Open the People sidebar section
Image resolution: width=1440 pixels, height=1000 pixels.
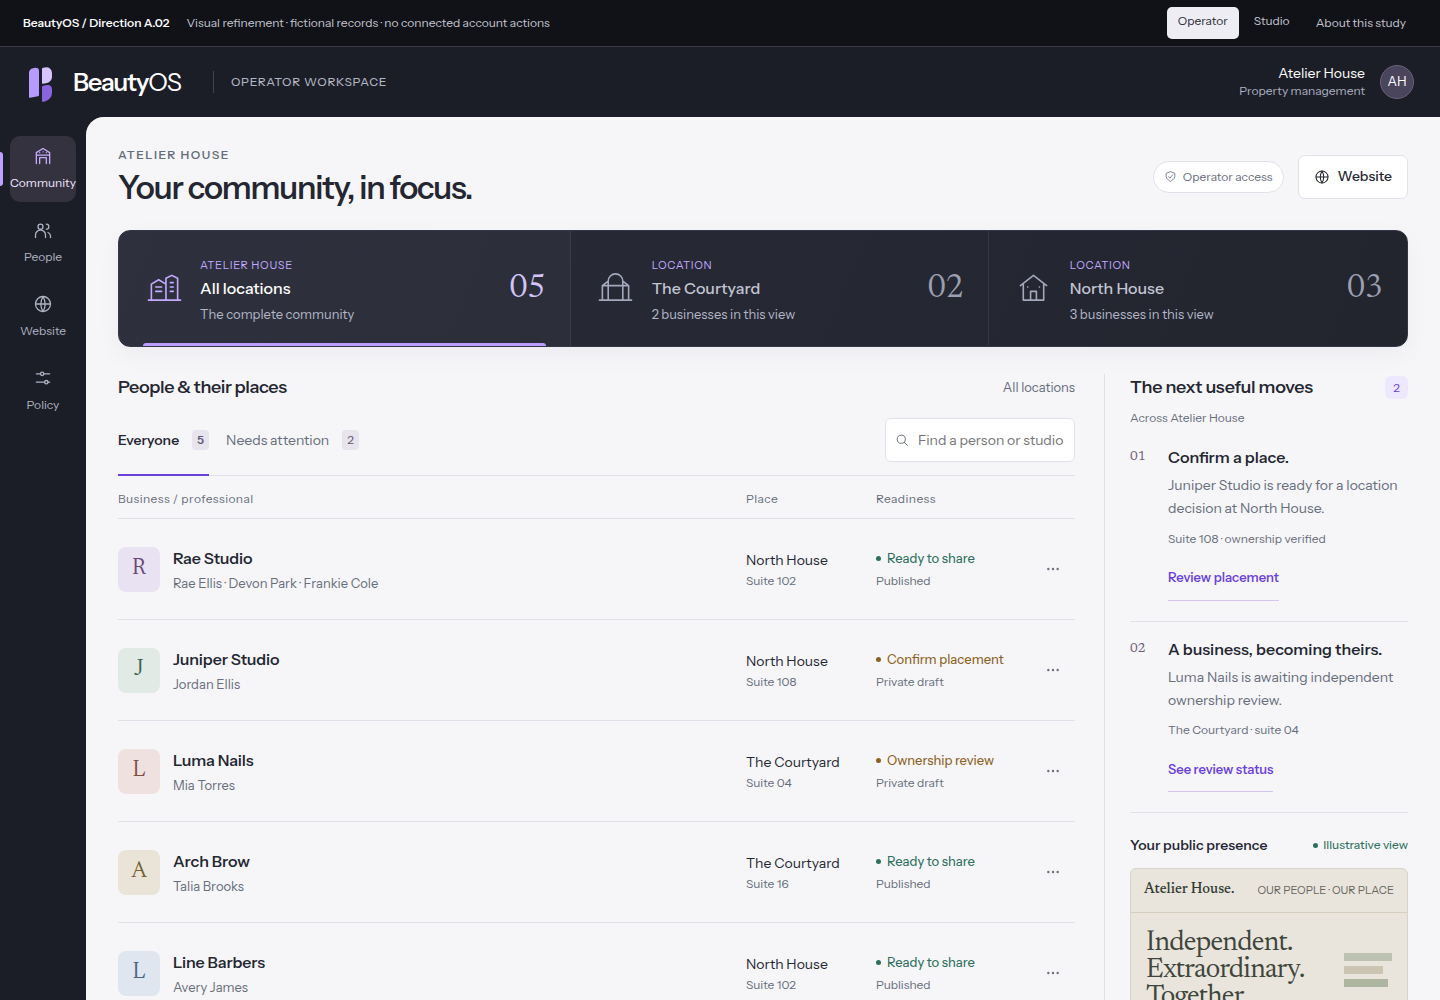(x=43, y=243)
